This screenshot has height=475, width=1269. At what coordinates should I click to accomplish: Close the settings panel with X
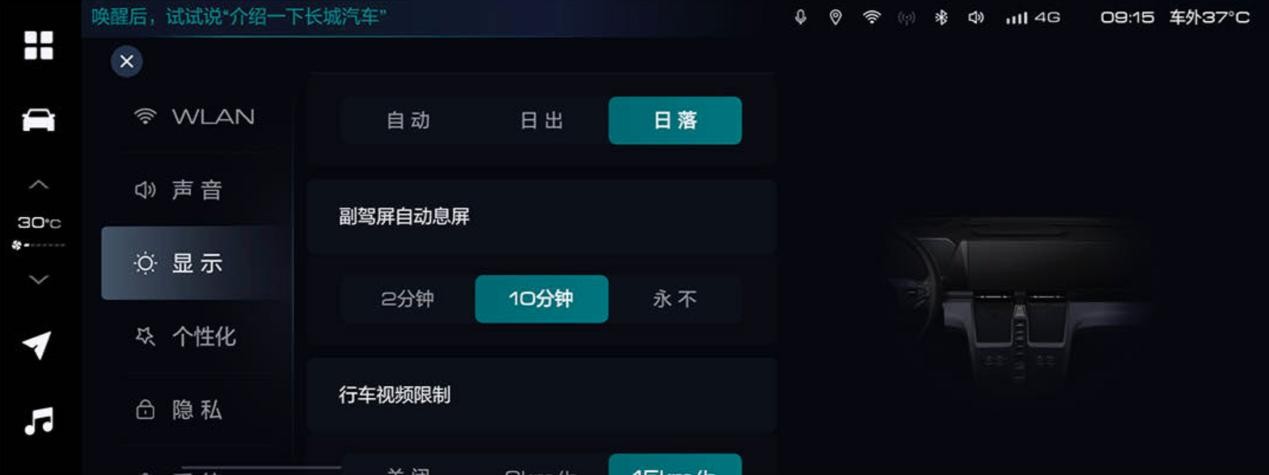[x=126, y=62]
